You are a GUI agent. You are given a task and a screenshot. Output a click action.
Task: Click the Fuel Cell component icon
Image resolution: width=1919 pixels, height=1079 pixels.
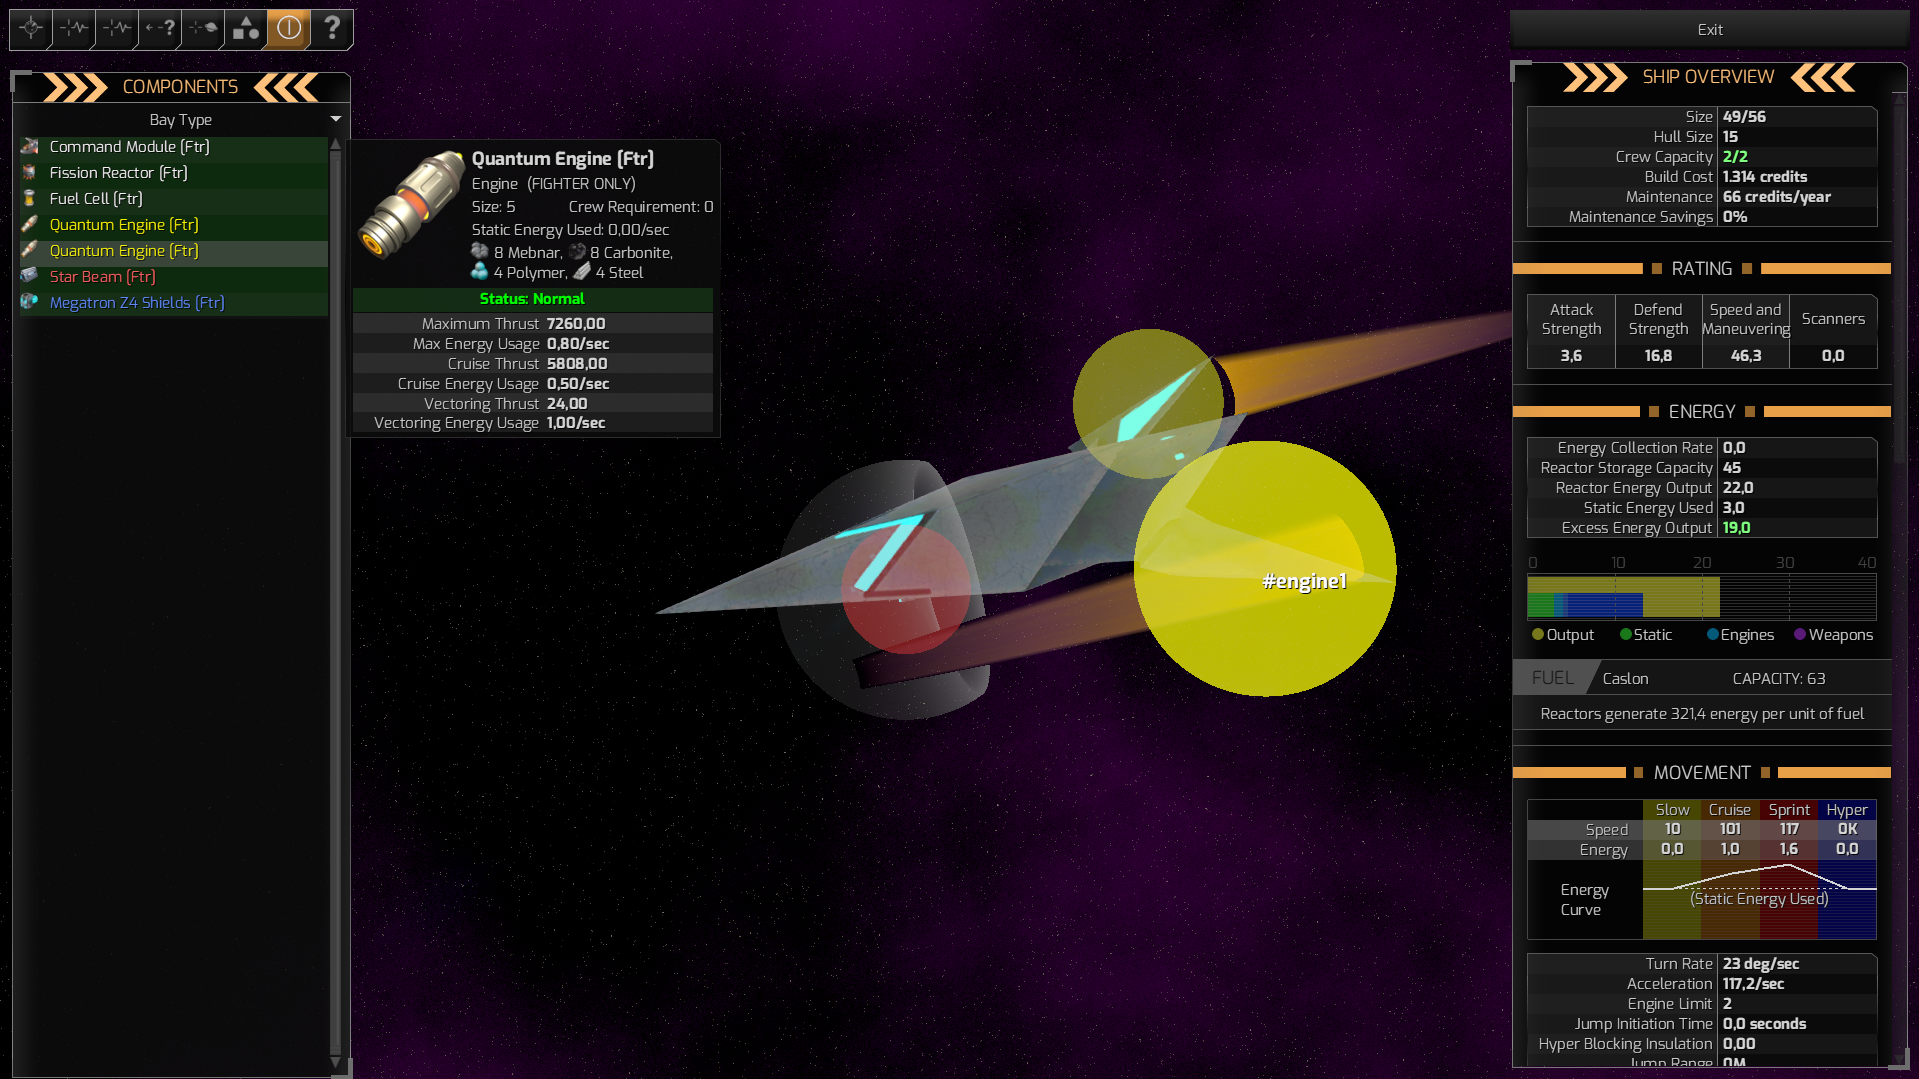pyautogui.click(x=30, y=198)
